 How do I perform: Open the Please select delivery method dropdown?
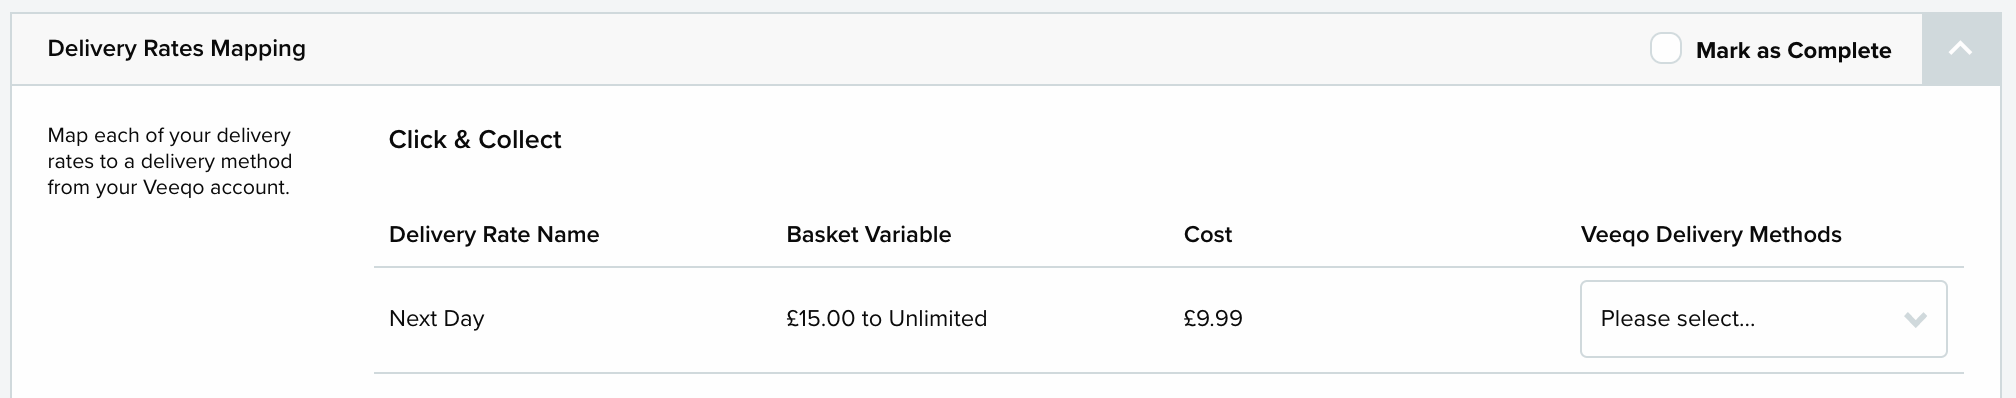pyautogui.click(x=1763, y=319)
